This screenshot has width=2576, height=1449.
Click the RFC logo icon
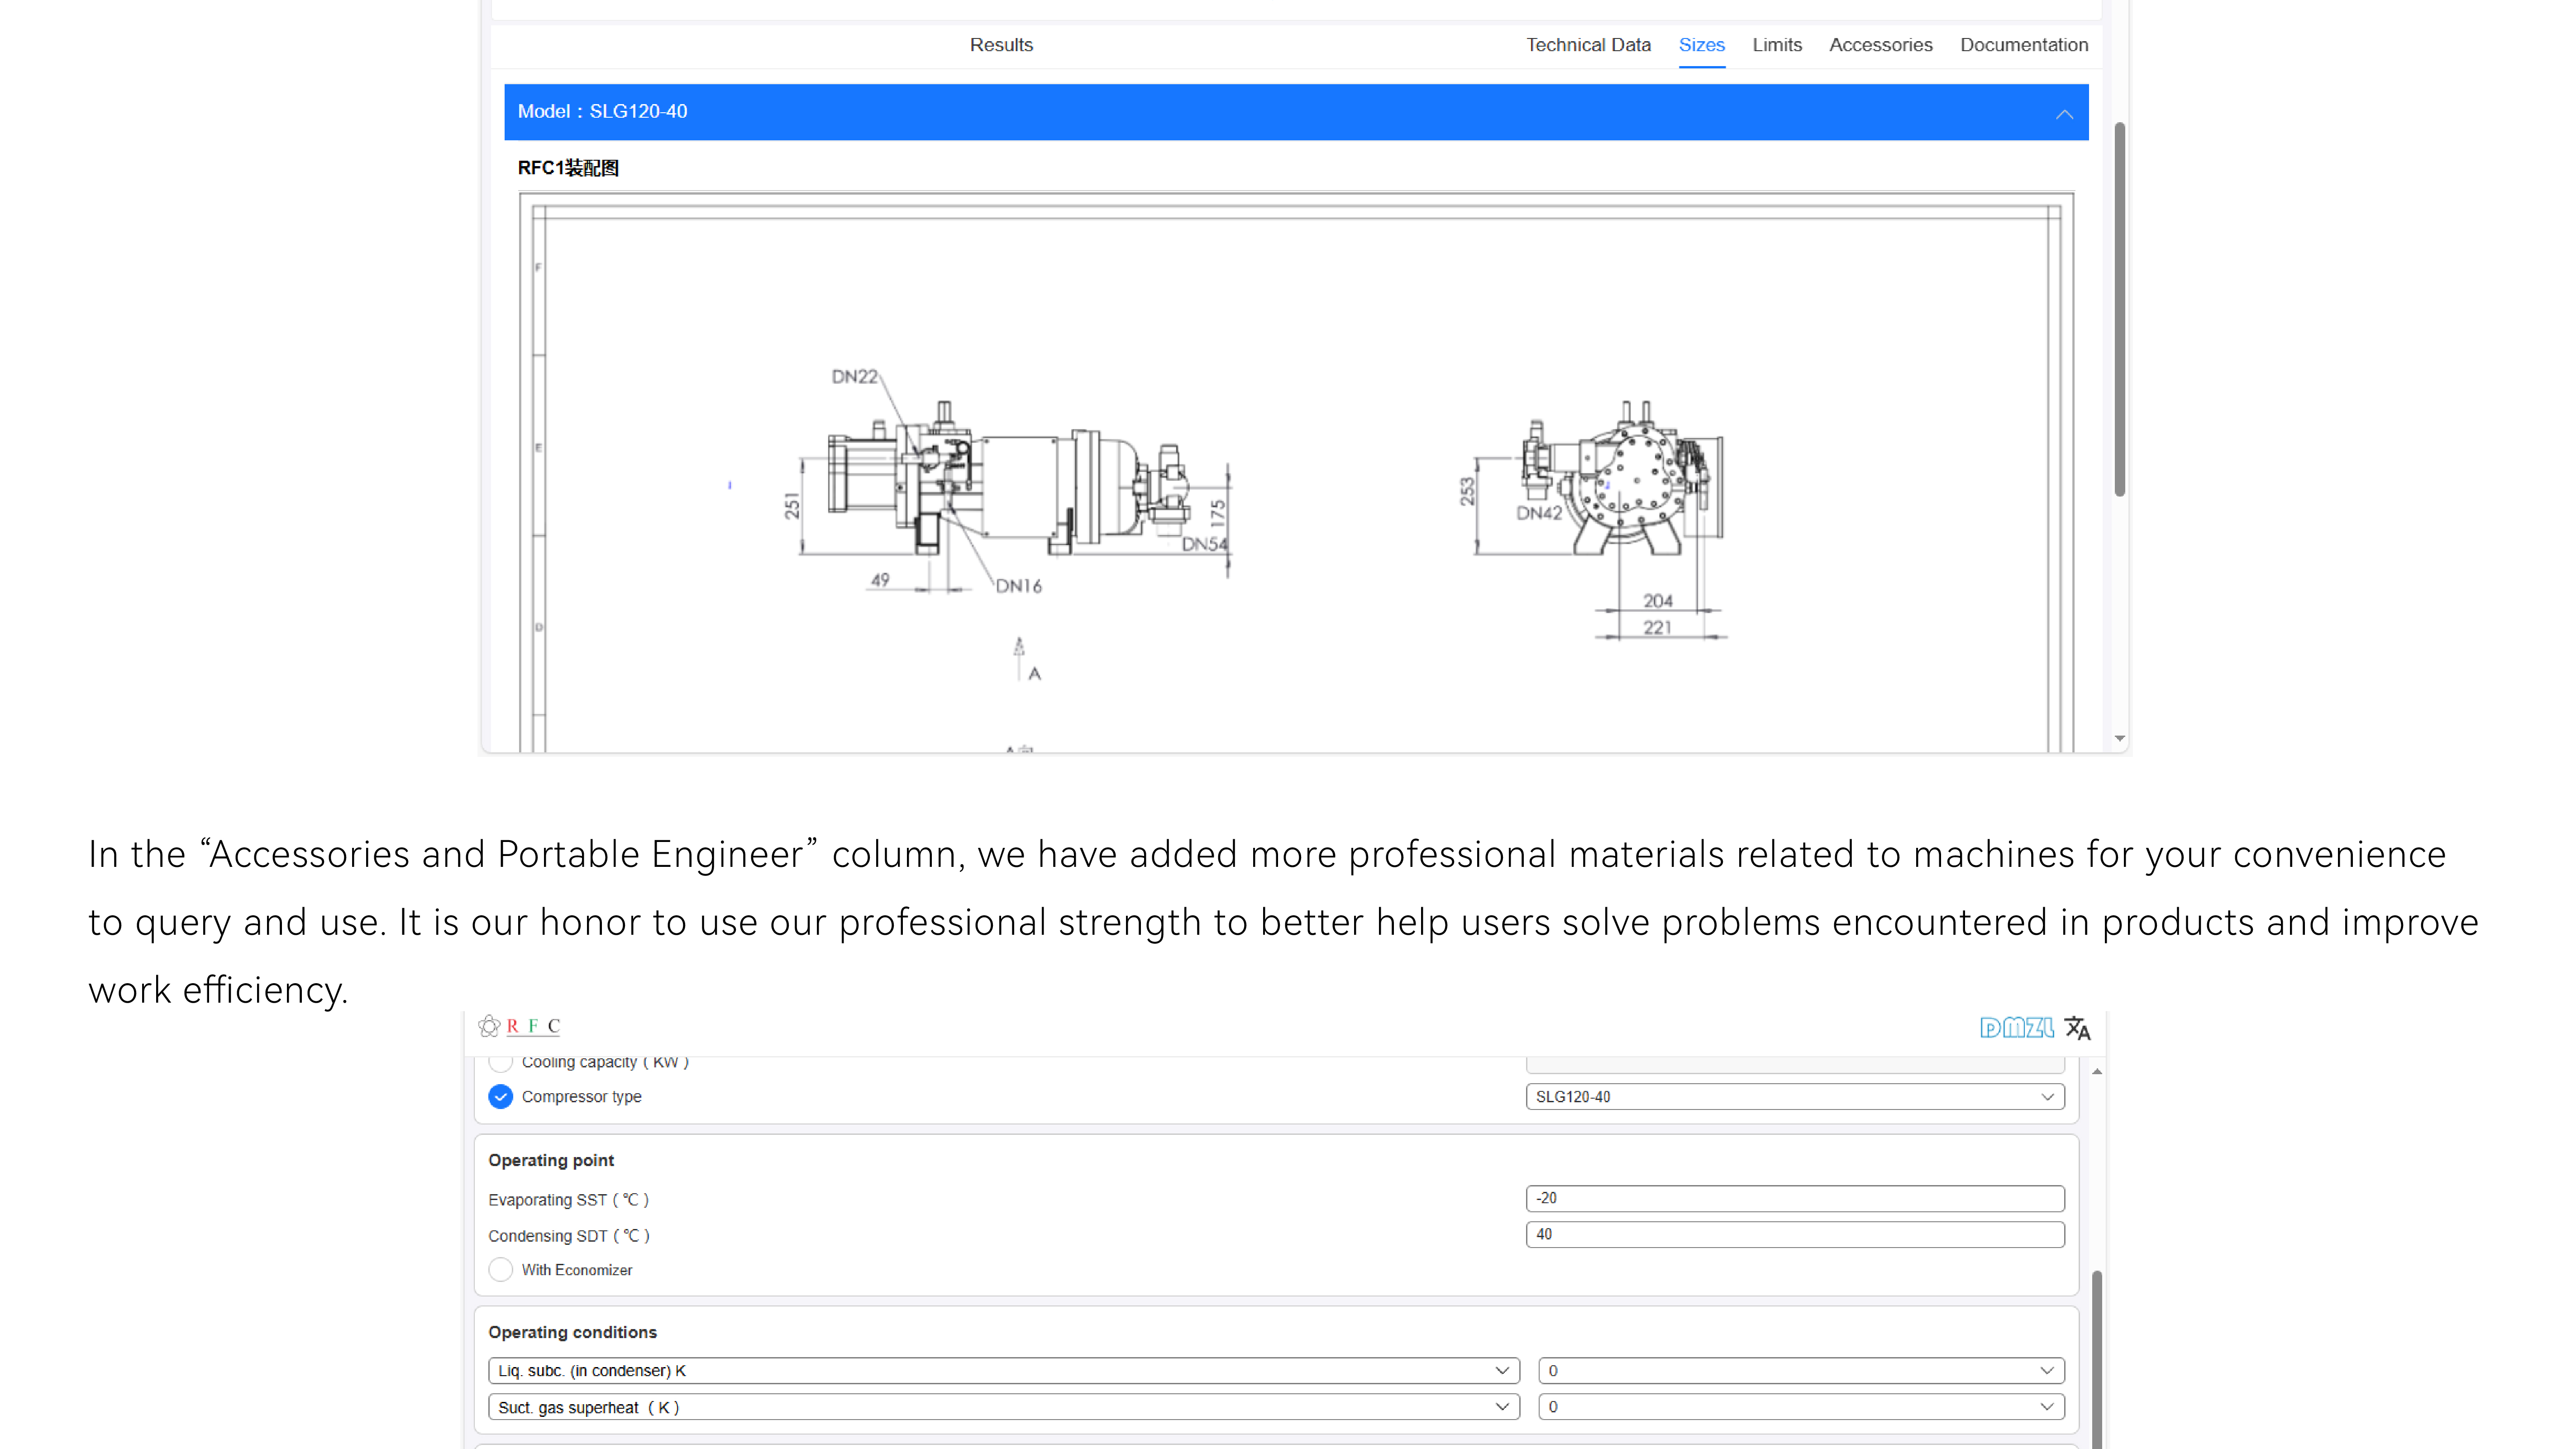click(x=519, y=1026)
